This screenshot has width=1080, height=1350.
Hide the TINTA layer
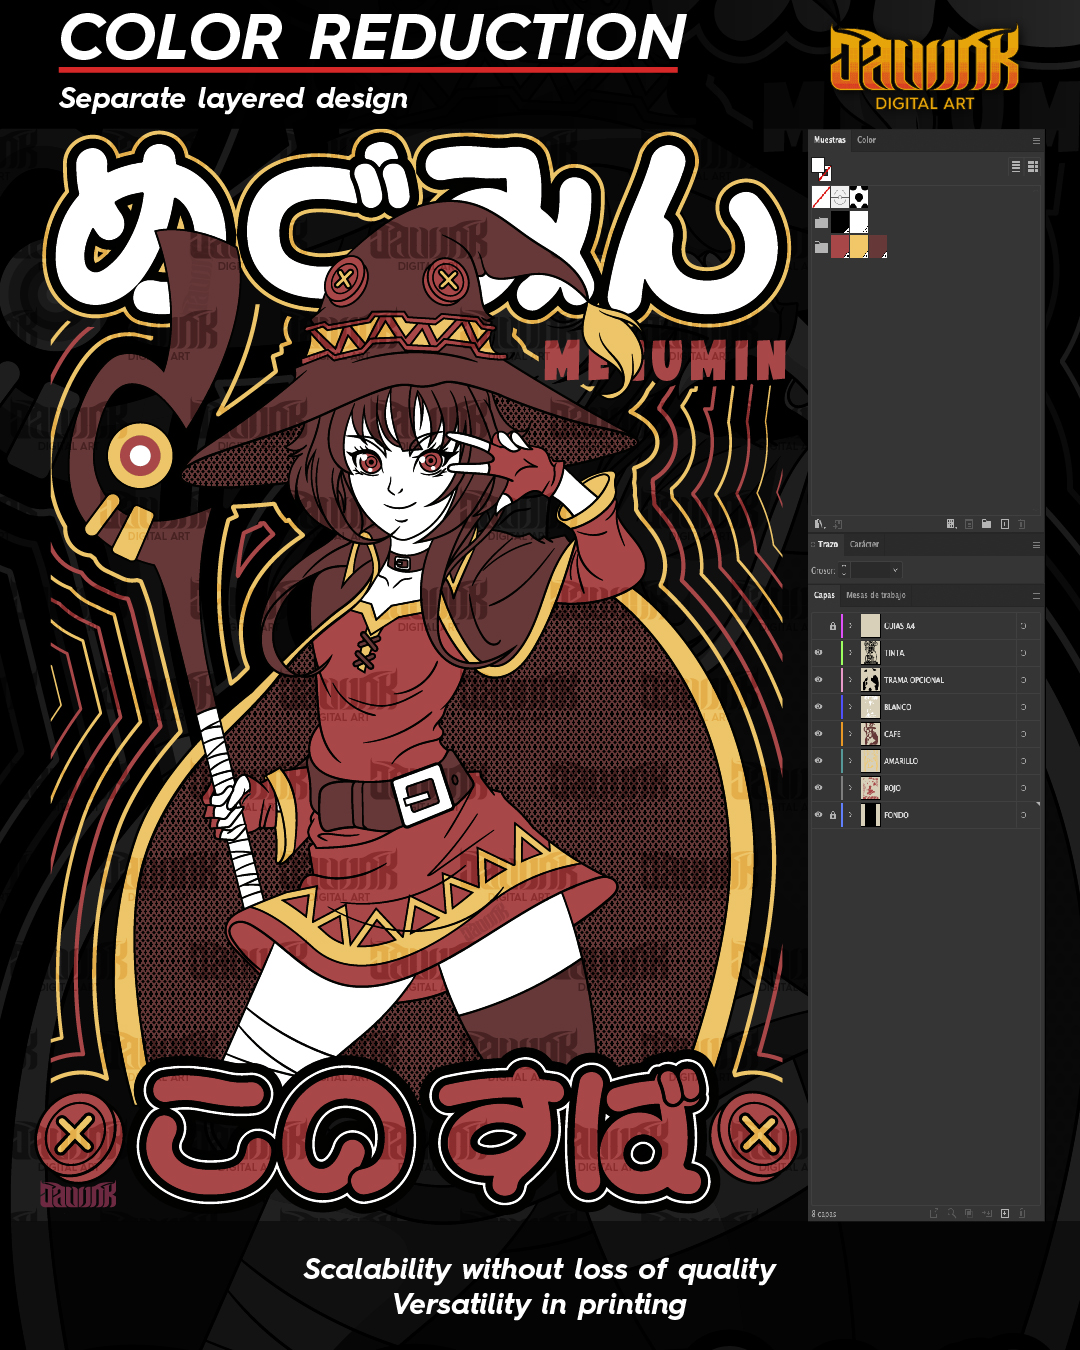point(819,653)
